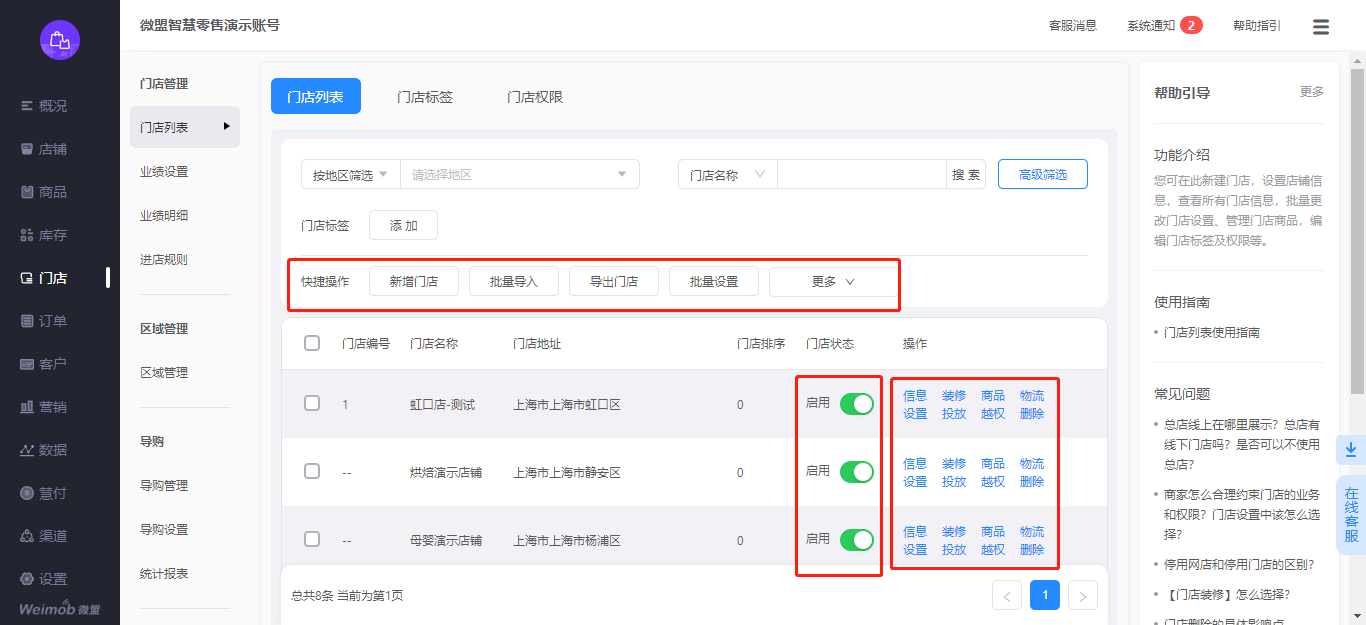Toggle off 烘焙演示店铺 store status
Viewport: 1366px width, 625px height.
[856, 472]
